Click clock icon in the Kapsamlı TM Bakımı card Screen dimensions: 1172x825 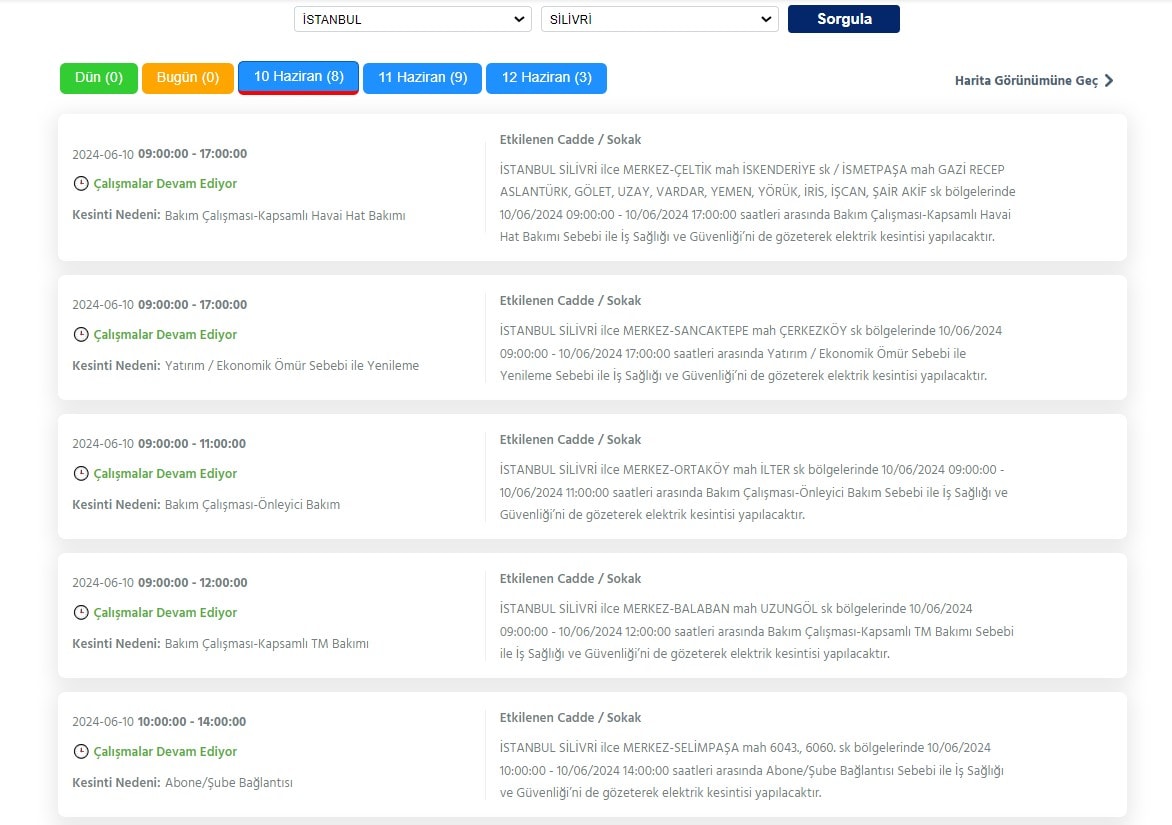tap(81, 612)
